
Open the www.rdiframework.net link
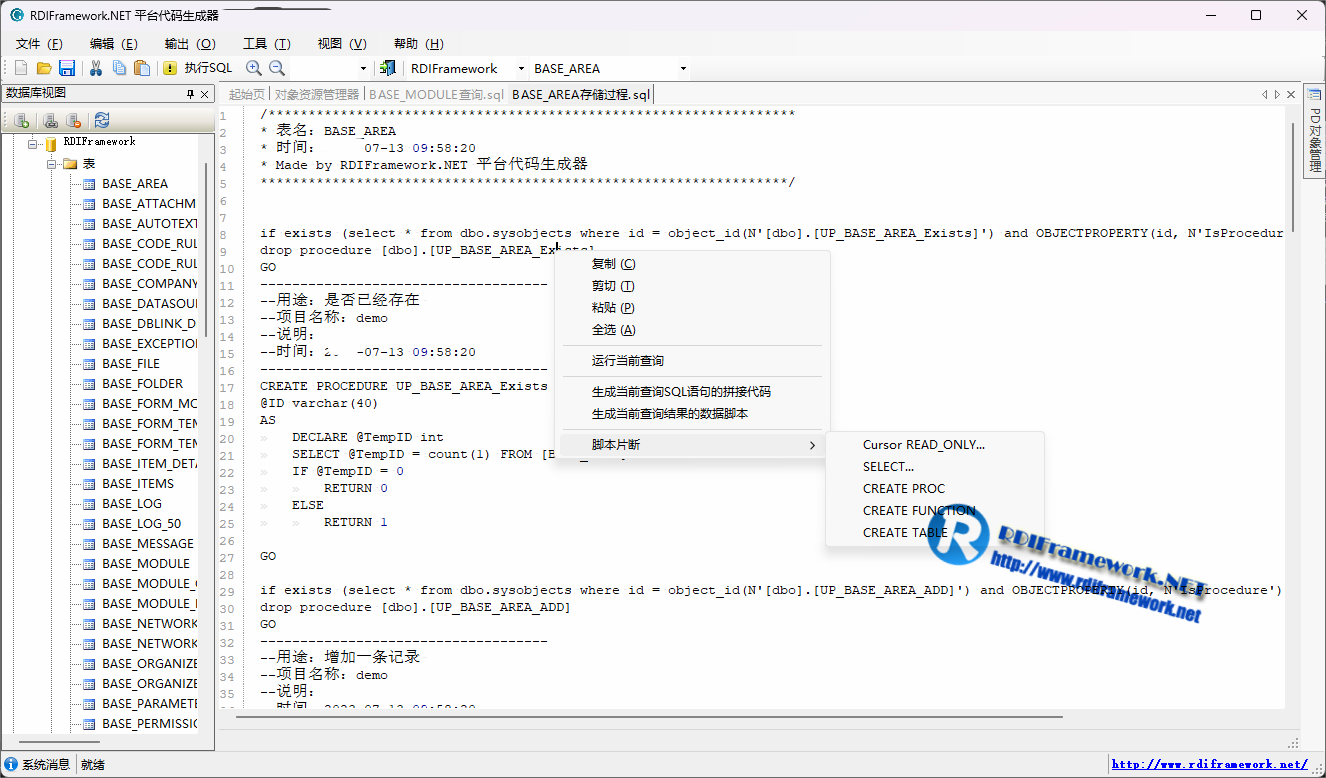[x=1209, y=764]
